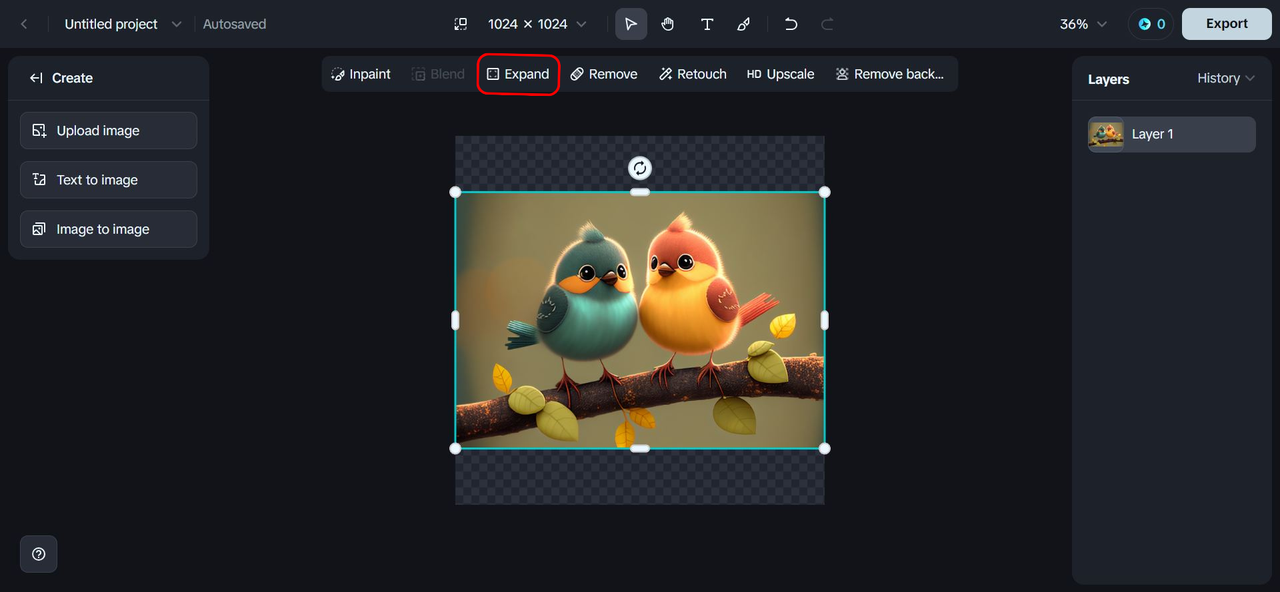The width and height of the screenshot is (1280, 592).
Task: Choose the HD Upscale tool
Action: [781, 74]
